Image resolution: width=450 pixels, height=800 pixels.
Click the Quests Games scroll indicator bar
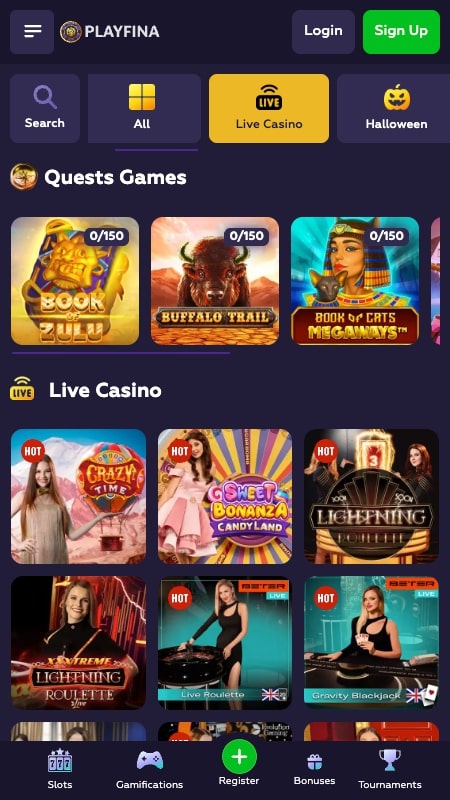pos(120,353)
